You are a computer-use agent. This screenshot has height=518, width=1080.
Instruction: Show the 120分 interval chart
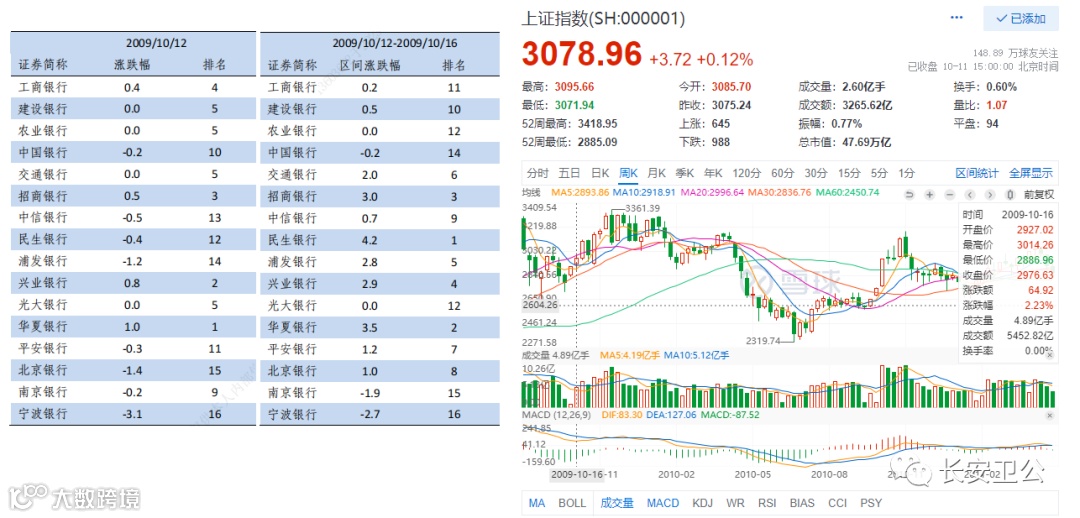click(x=746, y=173)
